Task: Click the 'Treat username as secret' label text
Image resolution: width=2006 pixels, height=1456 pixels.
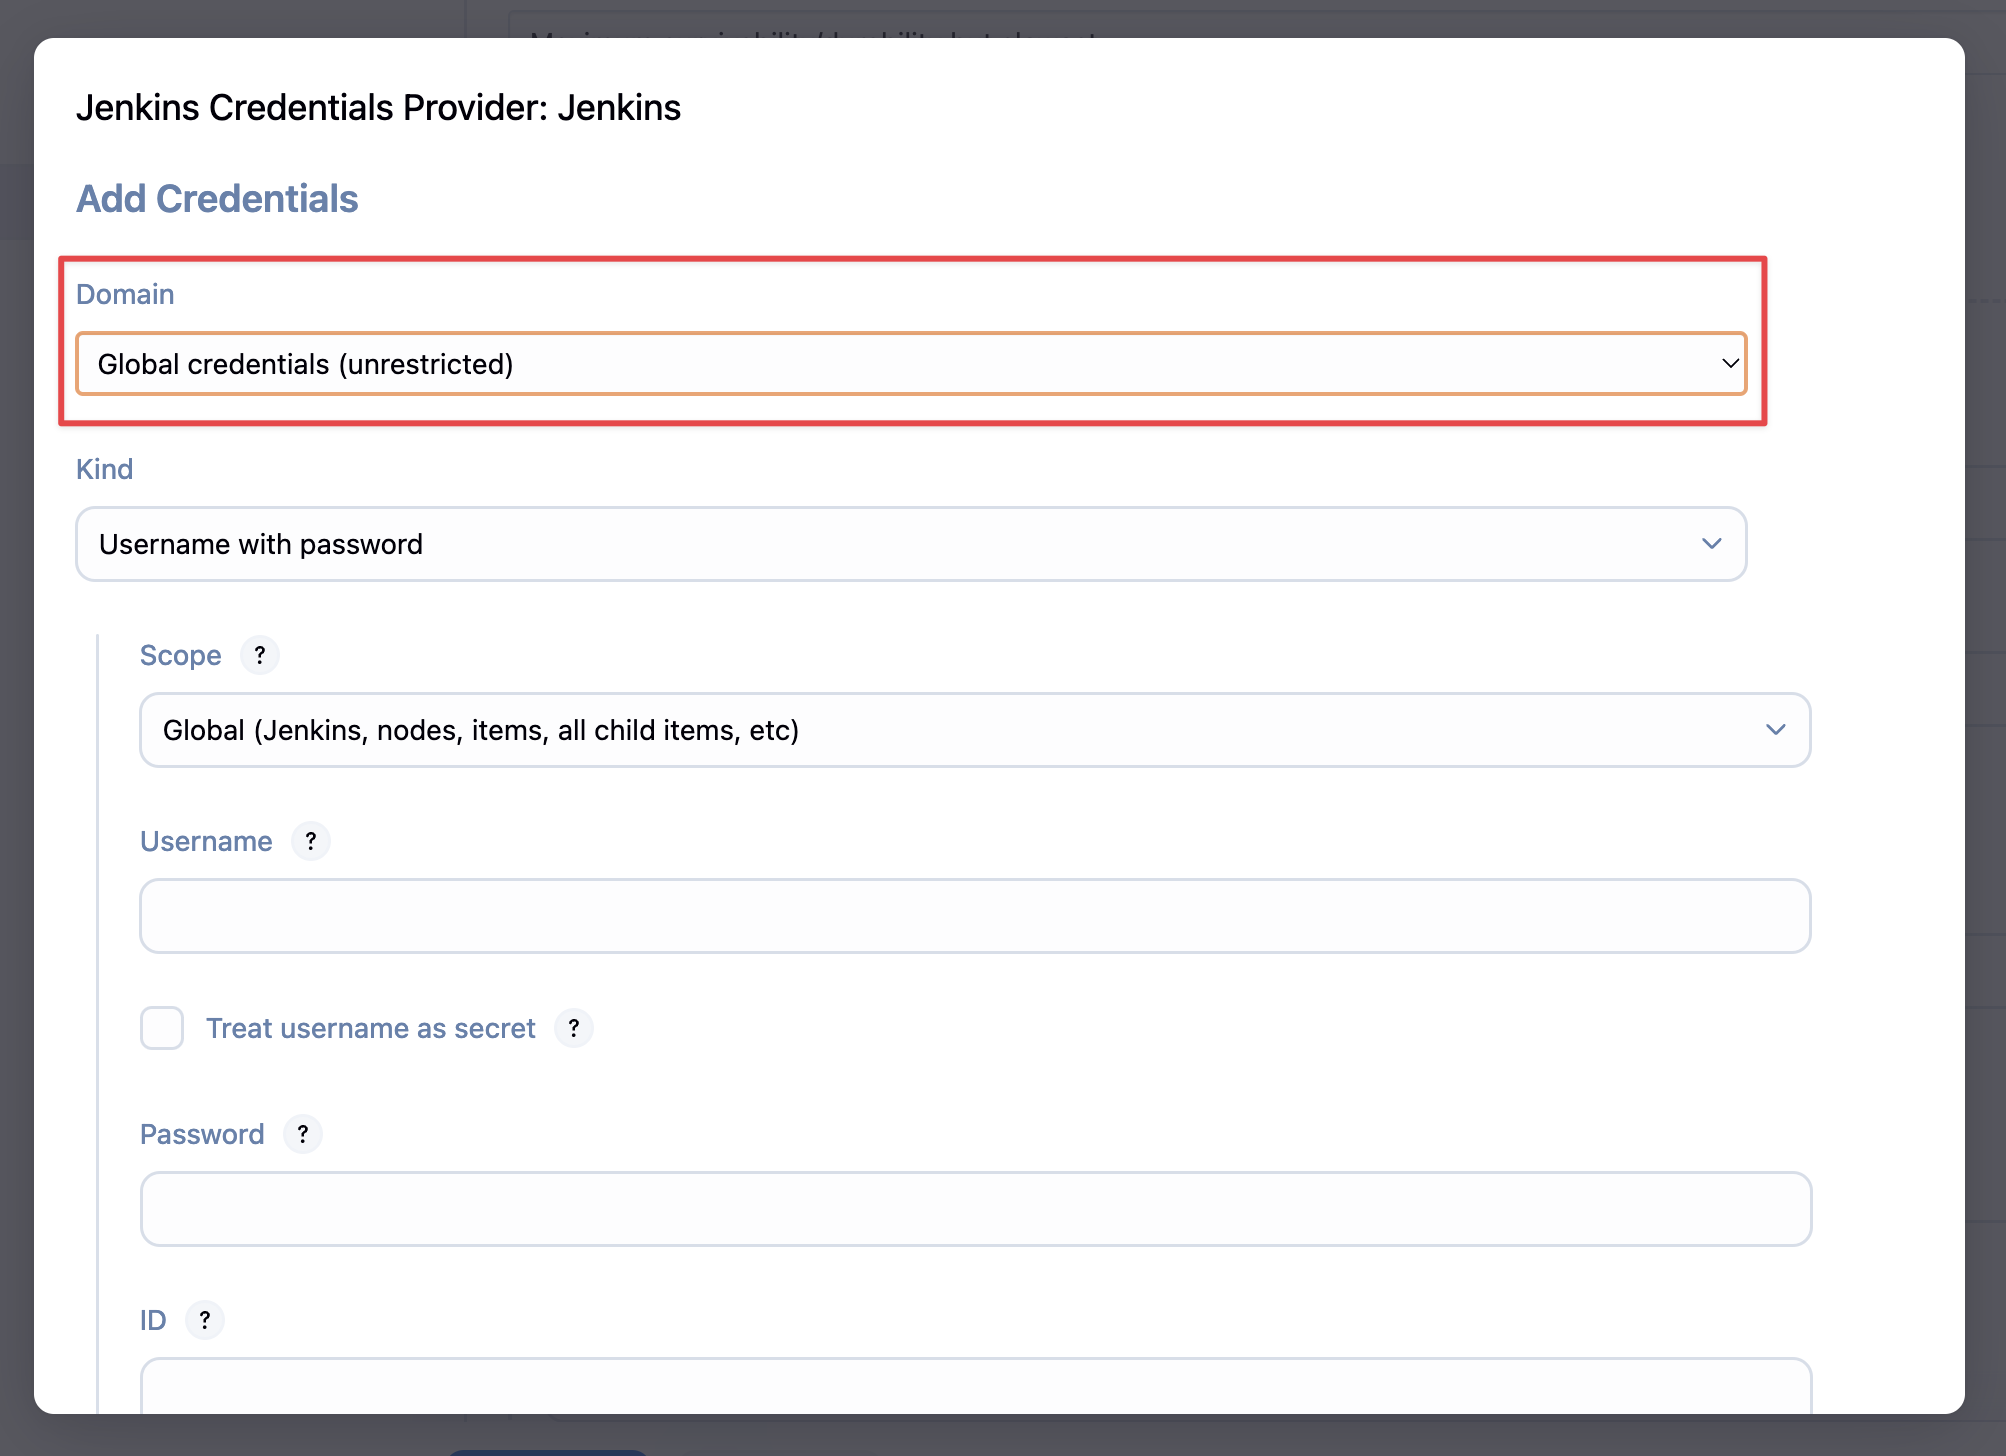Action: (370, 1028)
